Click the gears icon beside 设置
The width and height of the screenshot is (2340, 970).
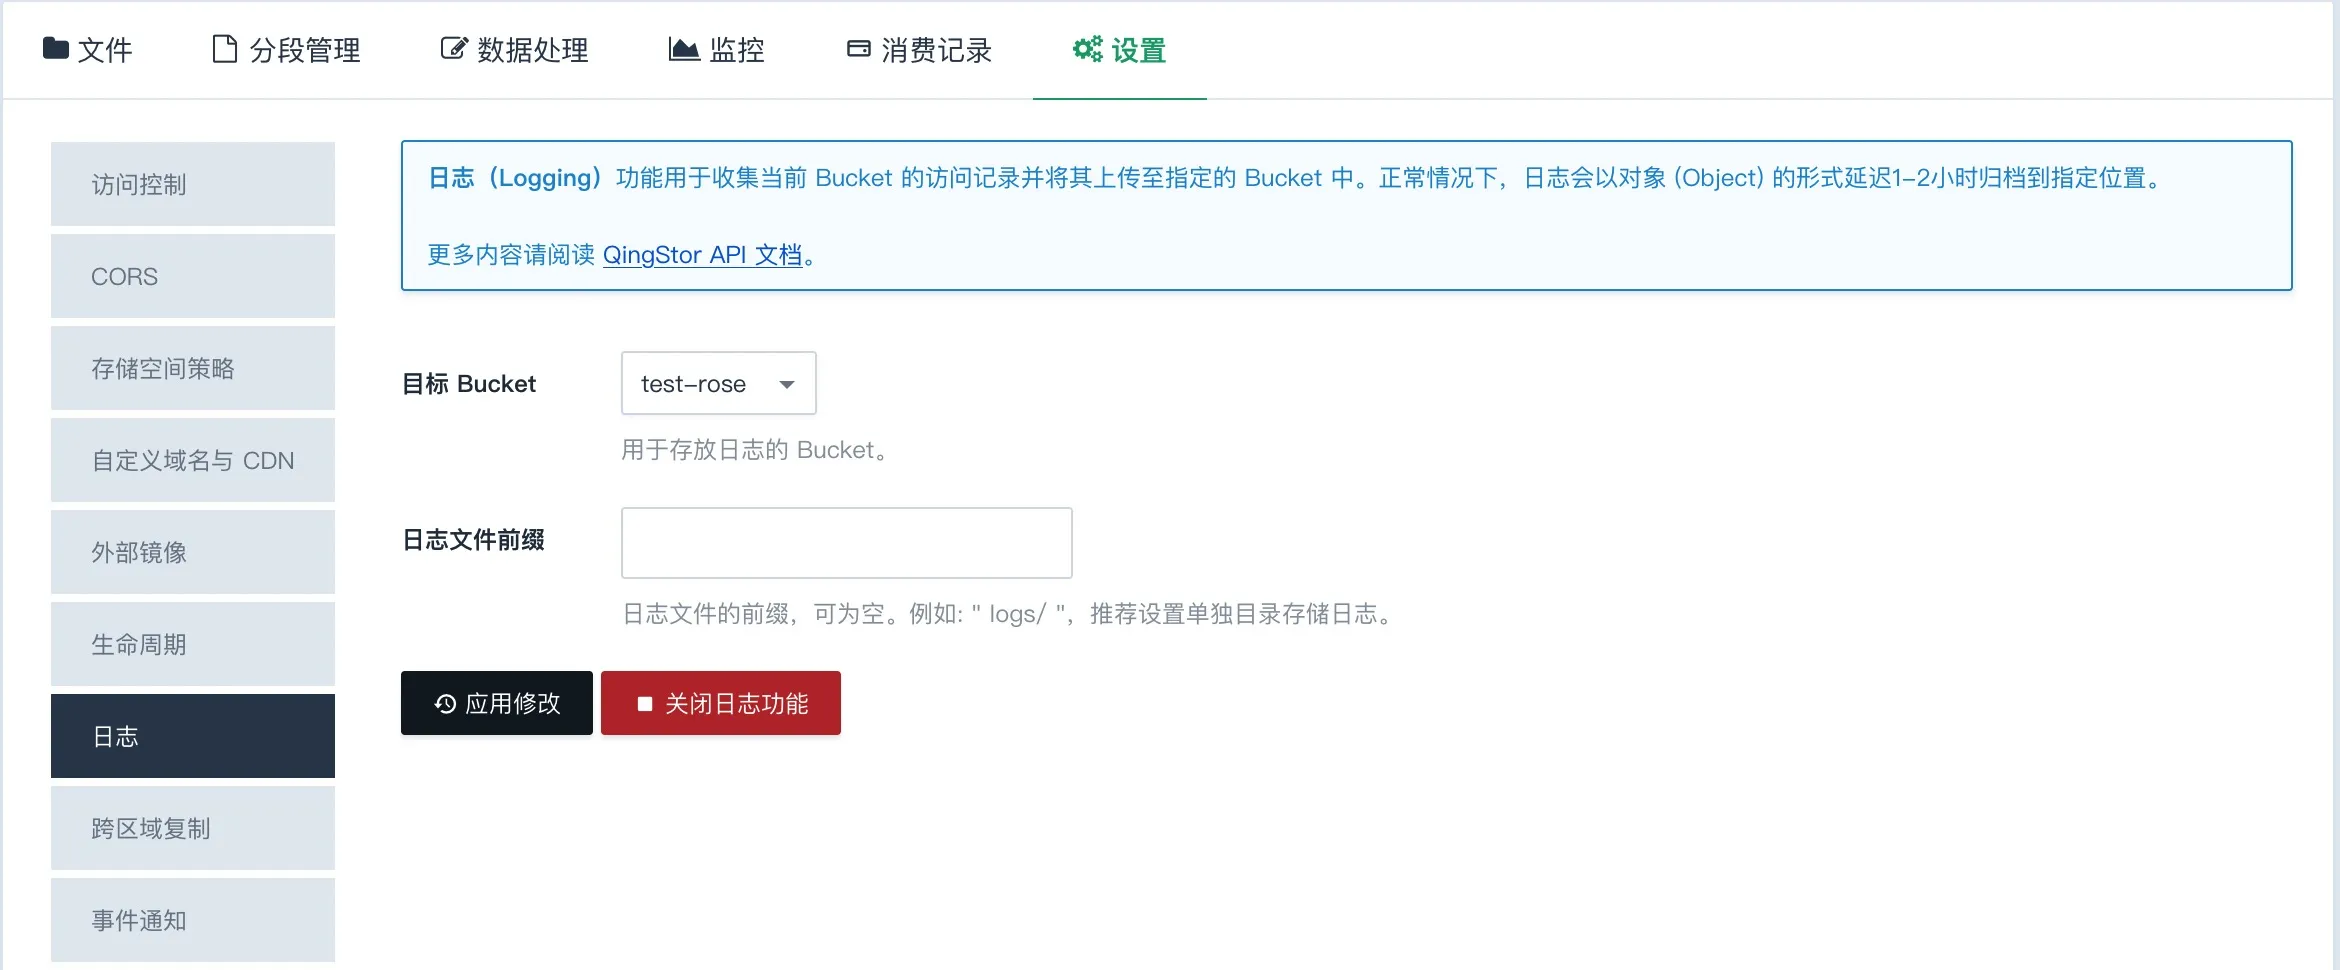tap(1087, 49)
